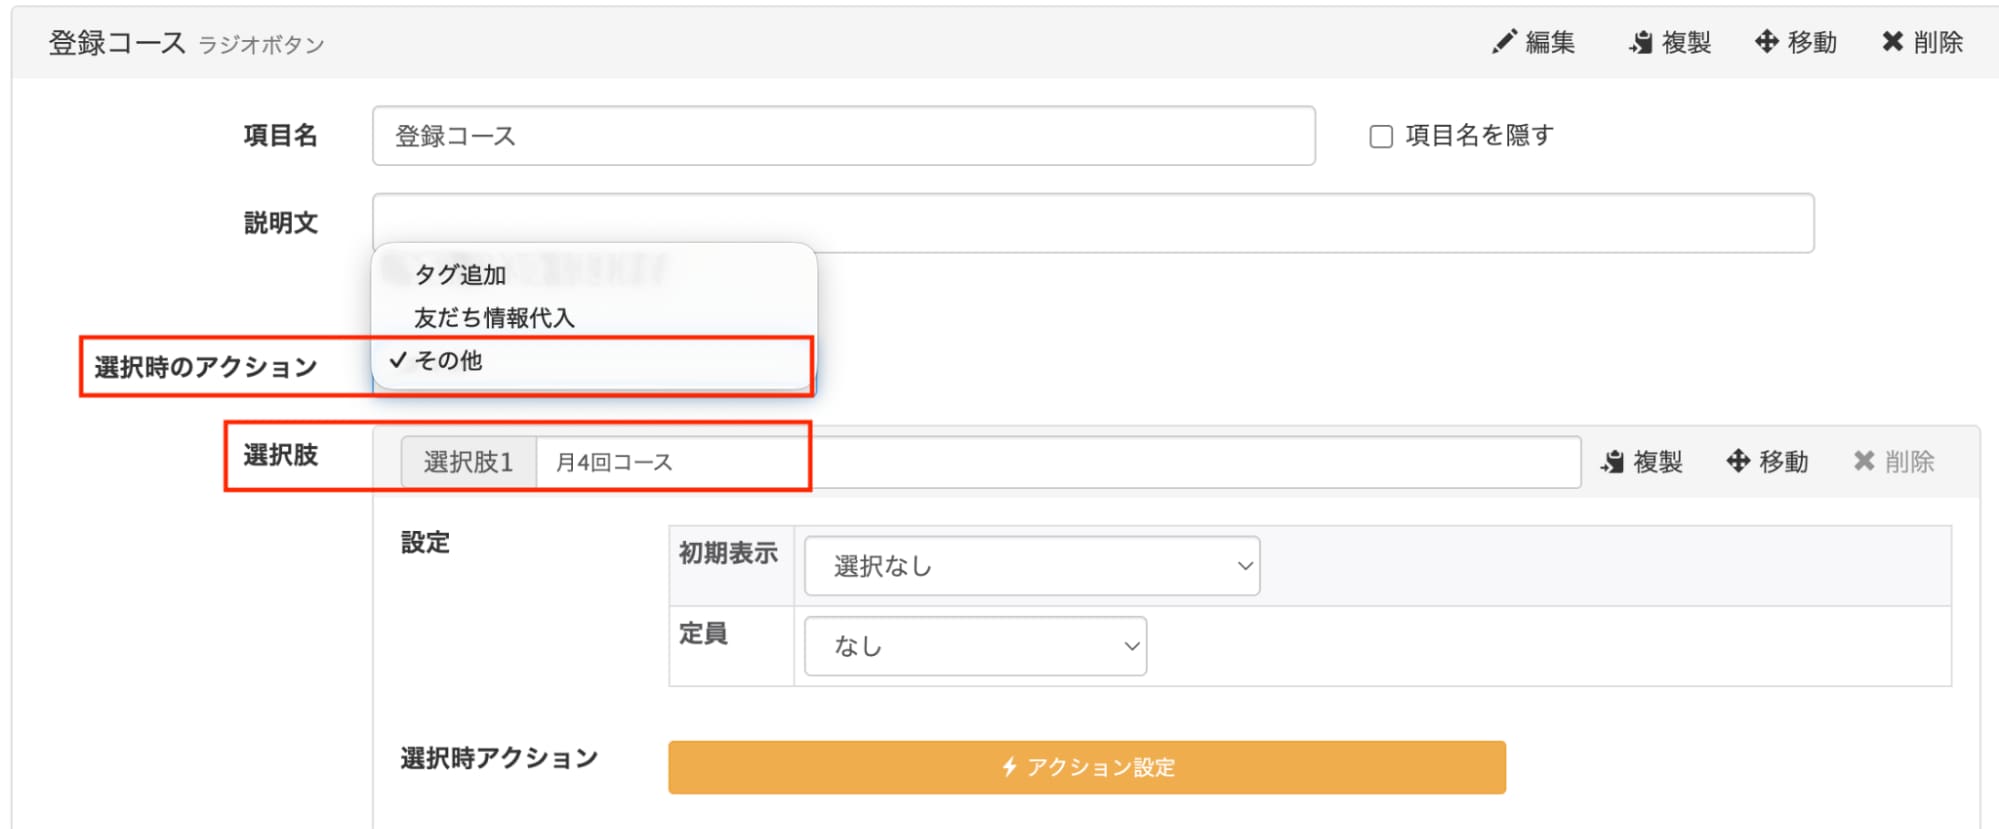
Task: Click the 選択時のアクション label
Action: pos(206,368)
